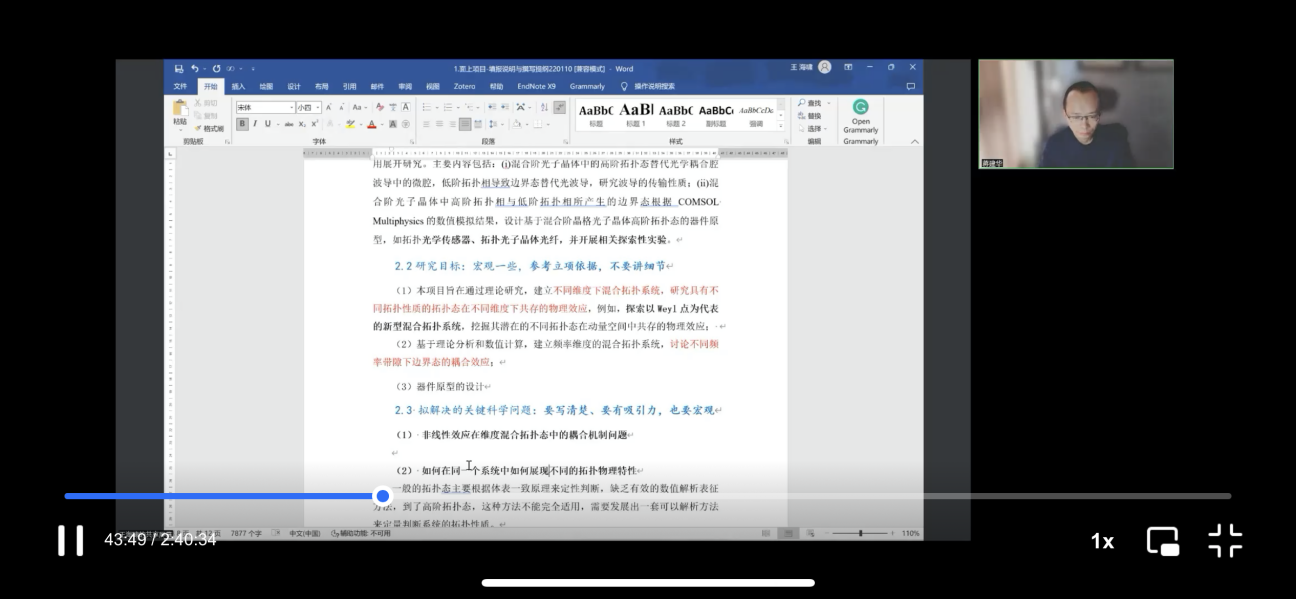
Task: Toggle strikethrough text button
Action: pos(289,124)
